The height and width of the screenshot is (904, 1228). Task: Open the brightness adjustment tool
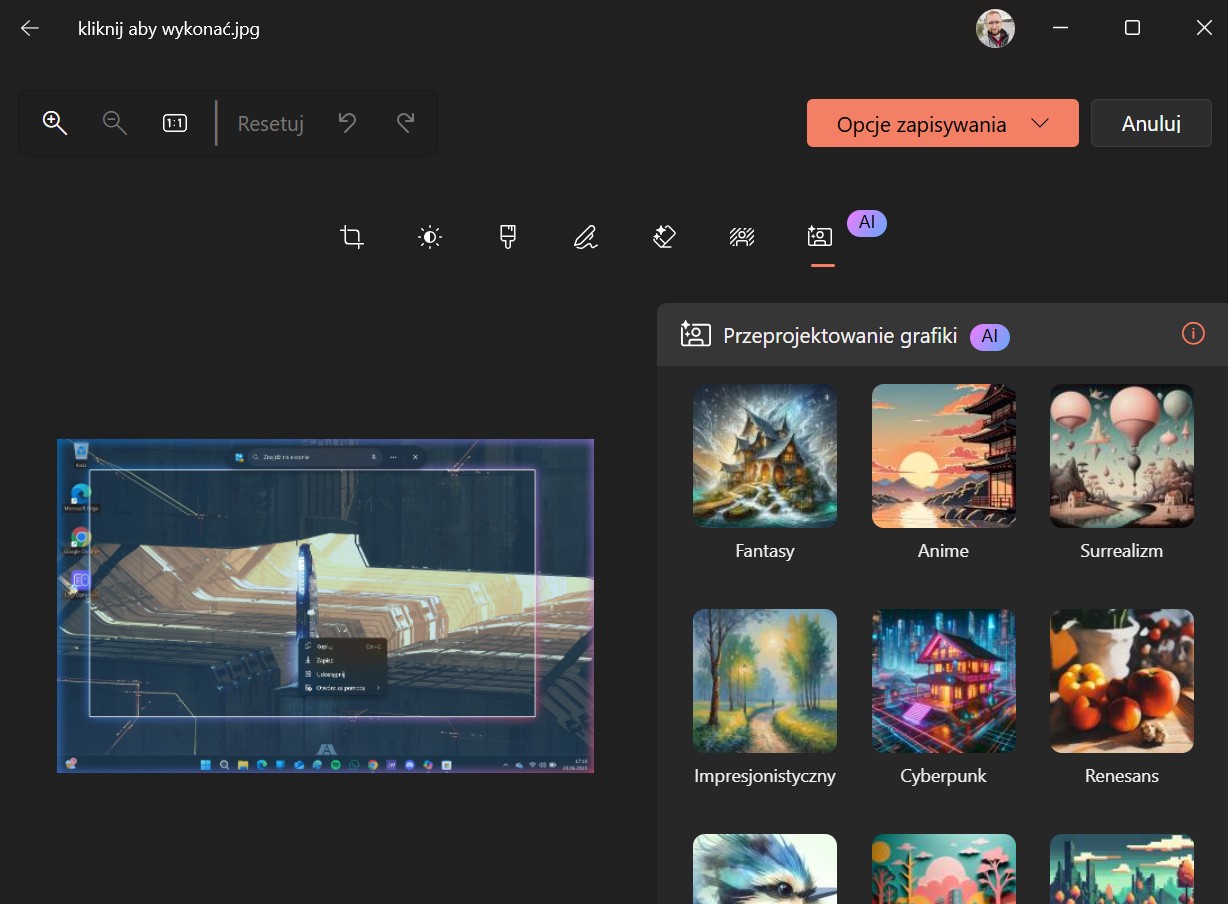point(430,237)
